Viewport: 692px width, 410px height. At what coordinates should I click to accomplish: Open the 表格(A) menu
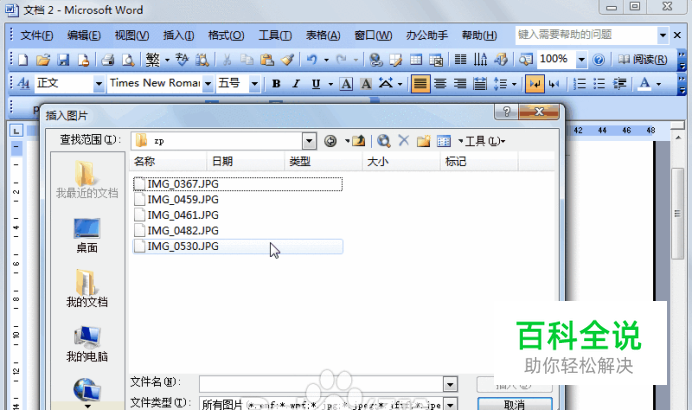point(323,35)
